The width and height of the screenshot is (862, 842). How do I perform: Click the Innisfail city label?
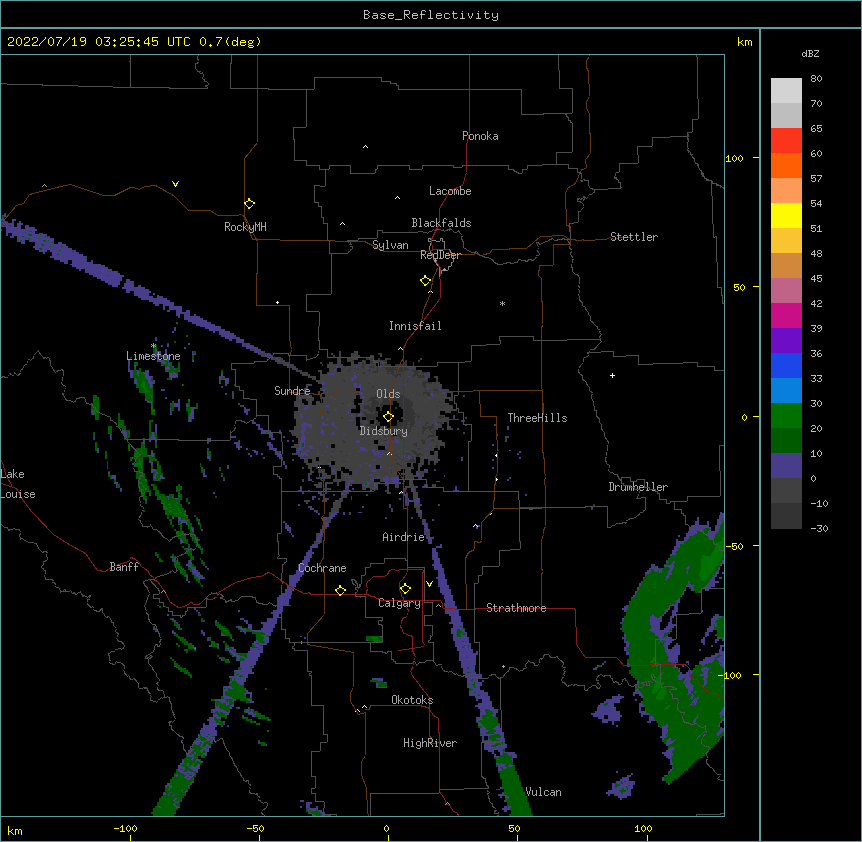pos(415,326)
